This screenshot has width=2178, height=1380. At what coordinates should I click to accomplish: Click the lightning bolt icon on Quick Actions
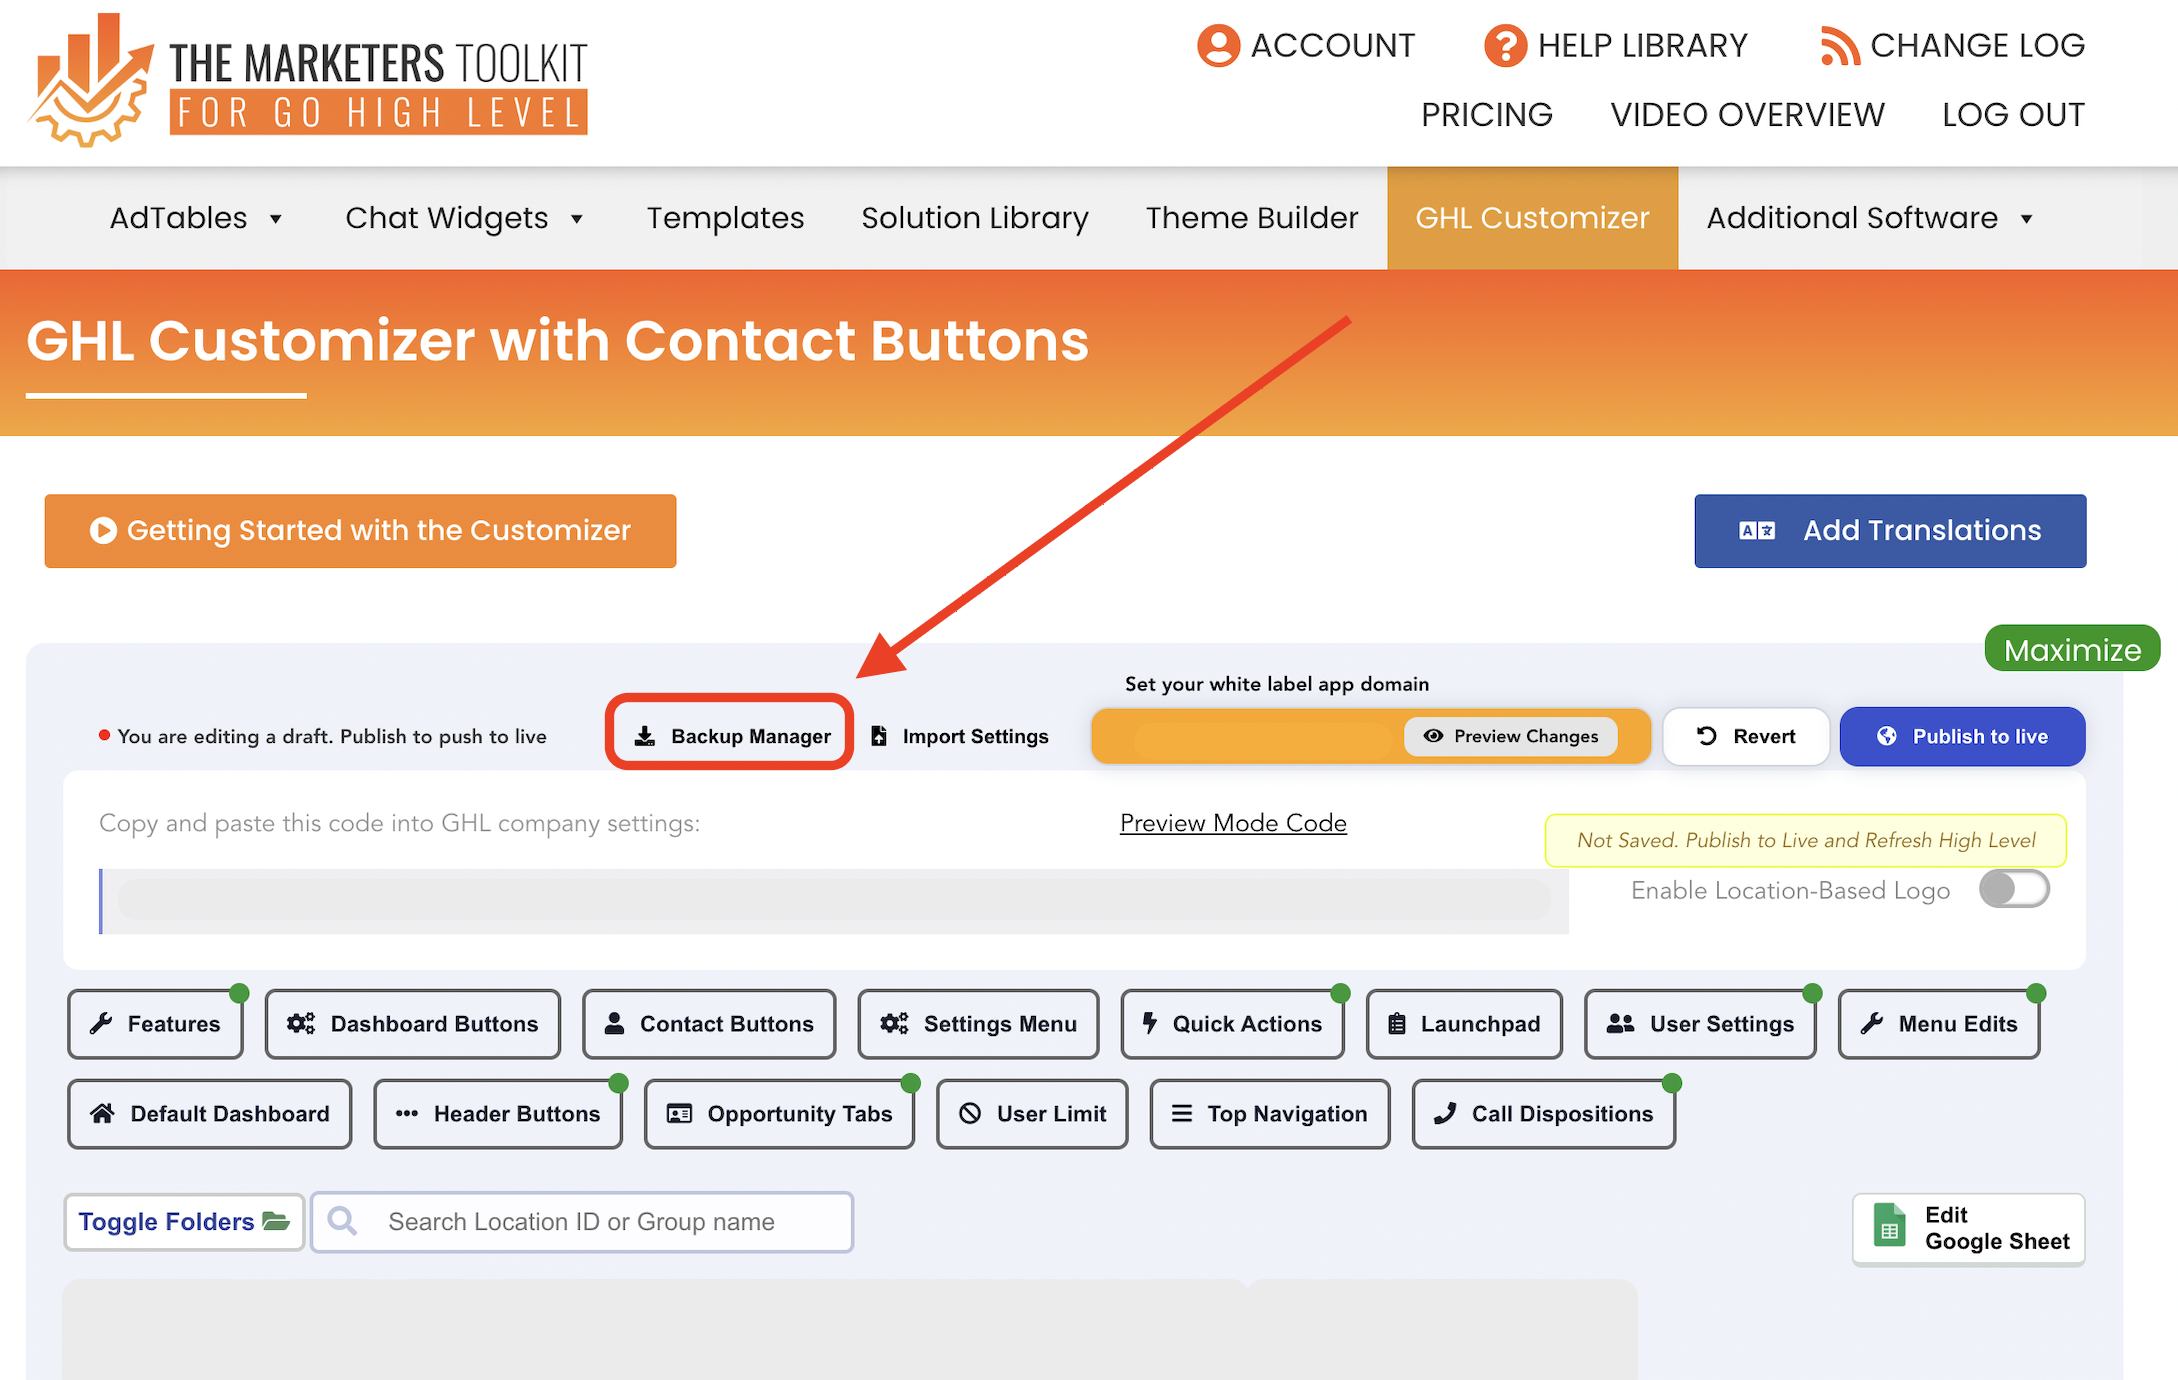point(1150,1024)
